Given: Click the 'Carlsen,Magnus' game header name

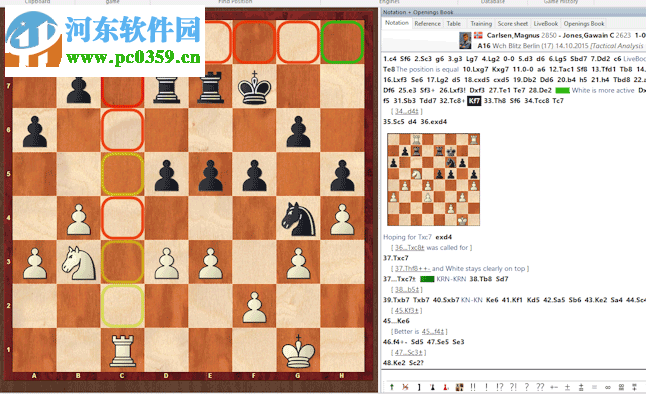Looking at the screenshot, I should 513,35.
